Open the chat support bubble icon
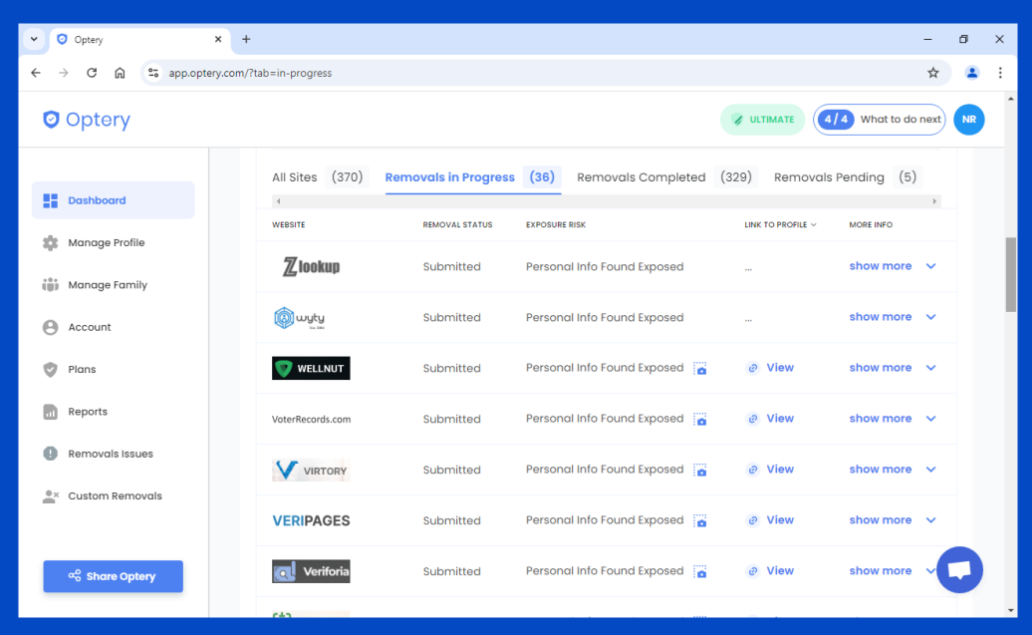Image resolution: width=1032 pixels, height=635 pixels. coord(959,570)
